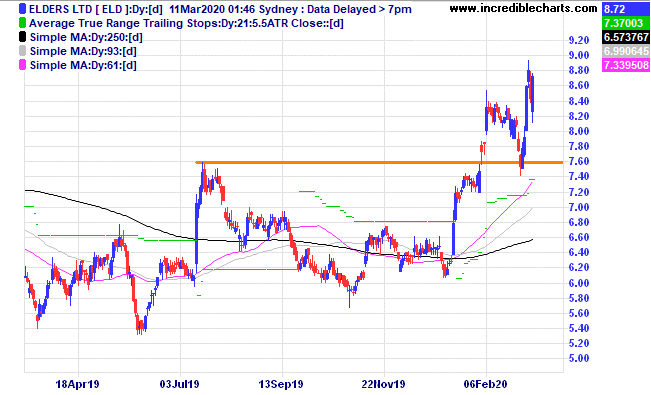Click the 9.20 price axis label

579,40
